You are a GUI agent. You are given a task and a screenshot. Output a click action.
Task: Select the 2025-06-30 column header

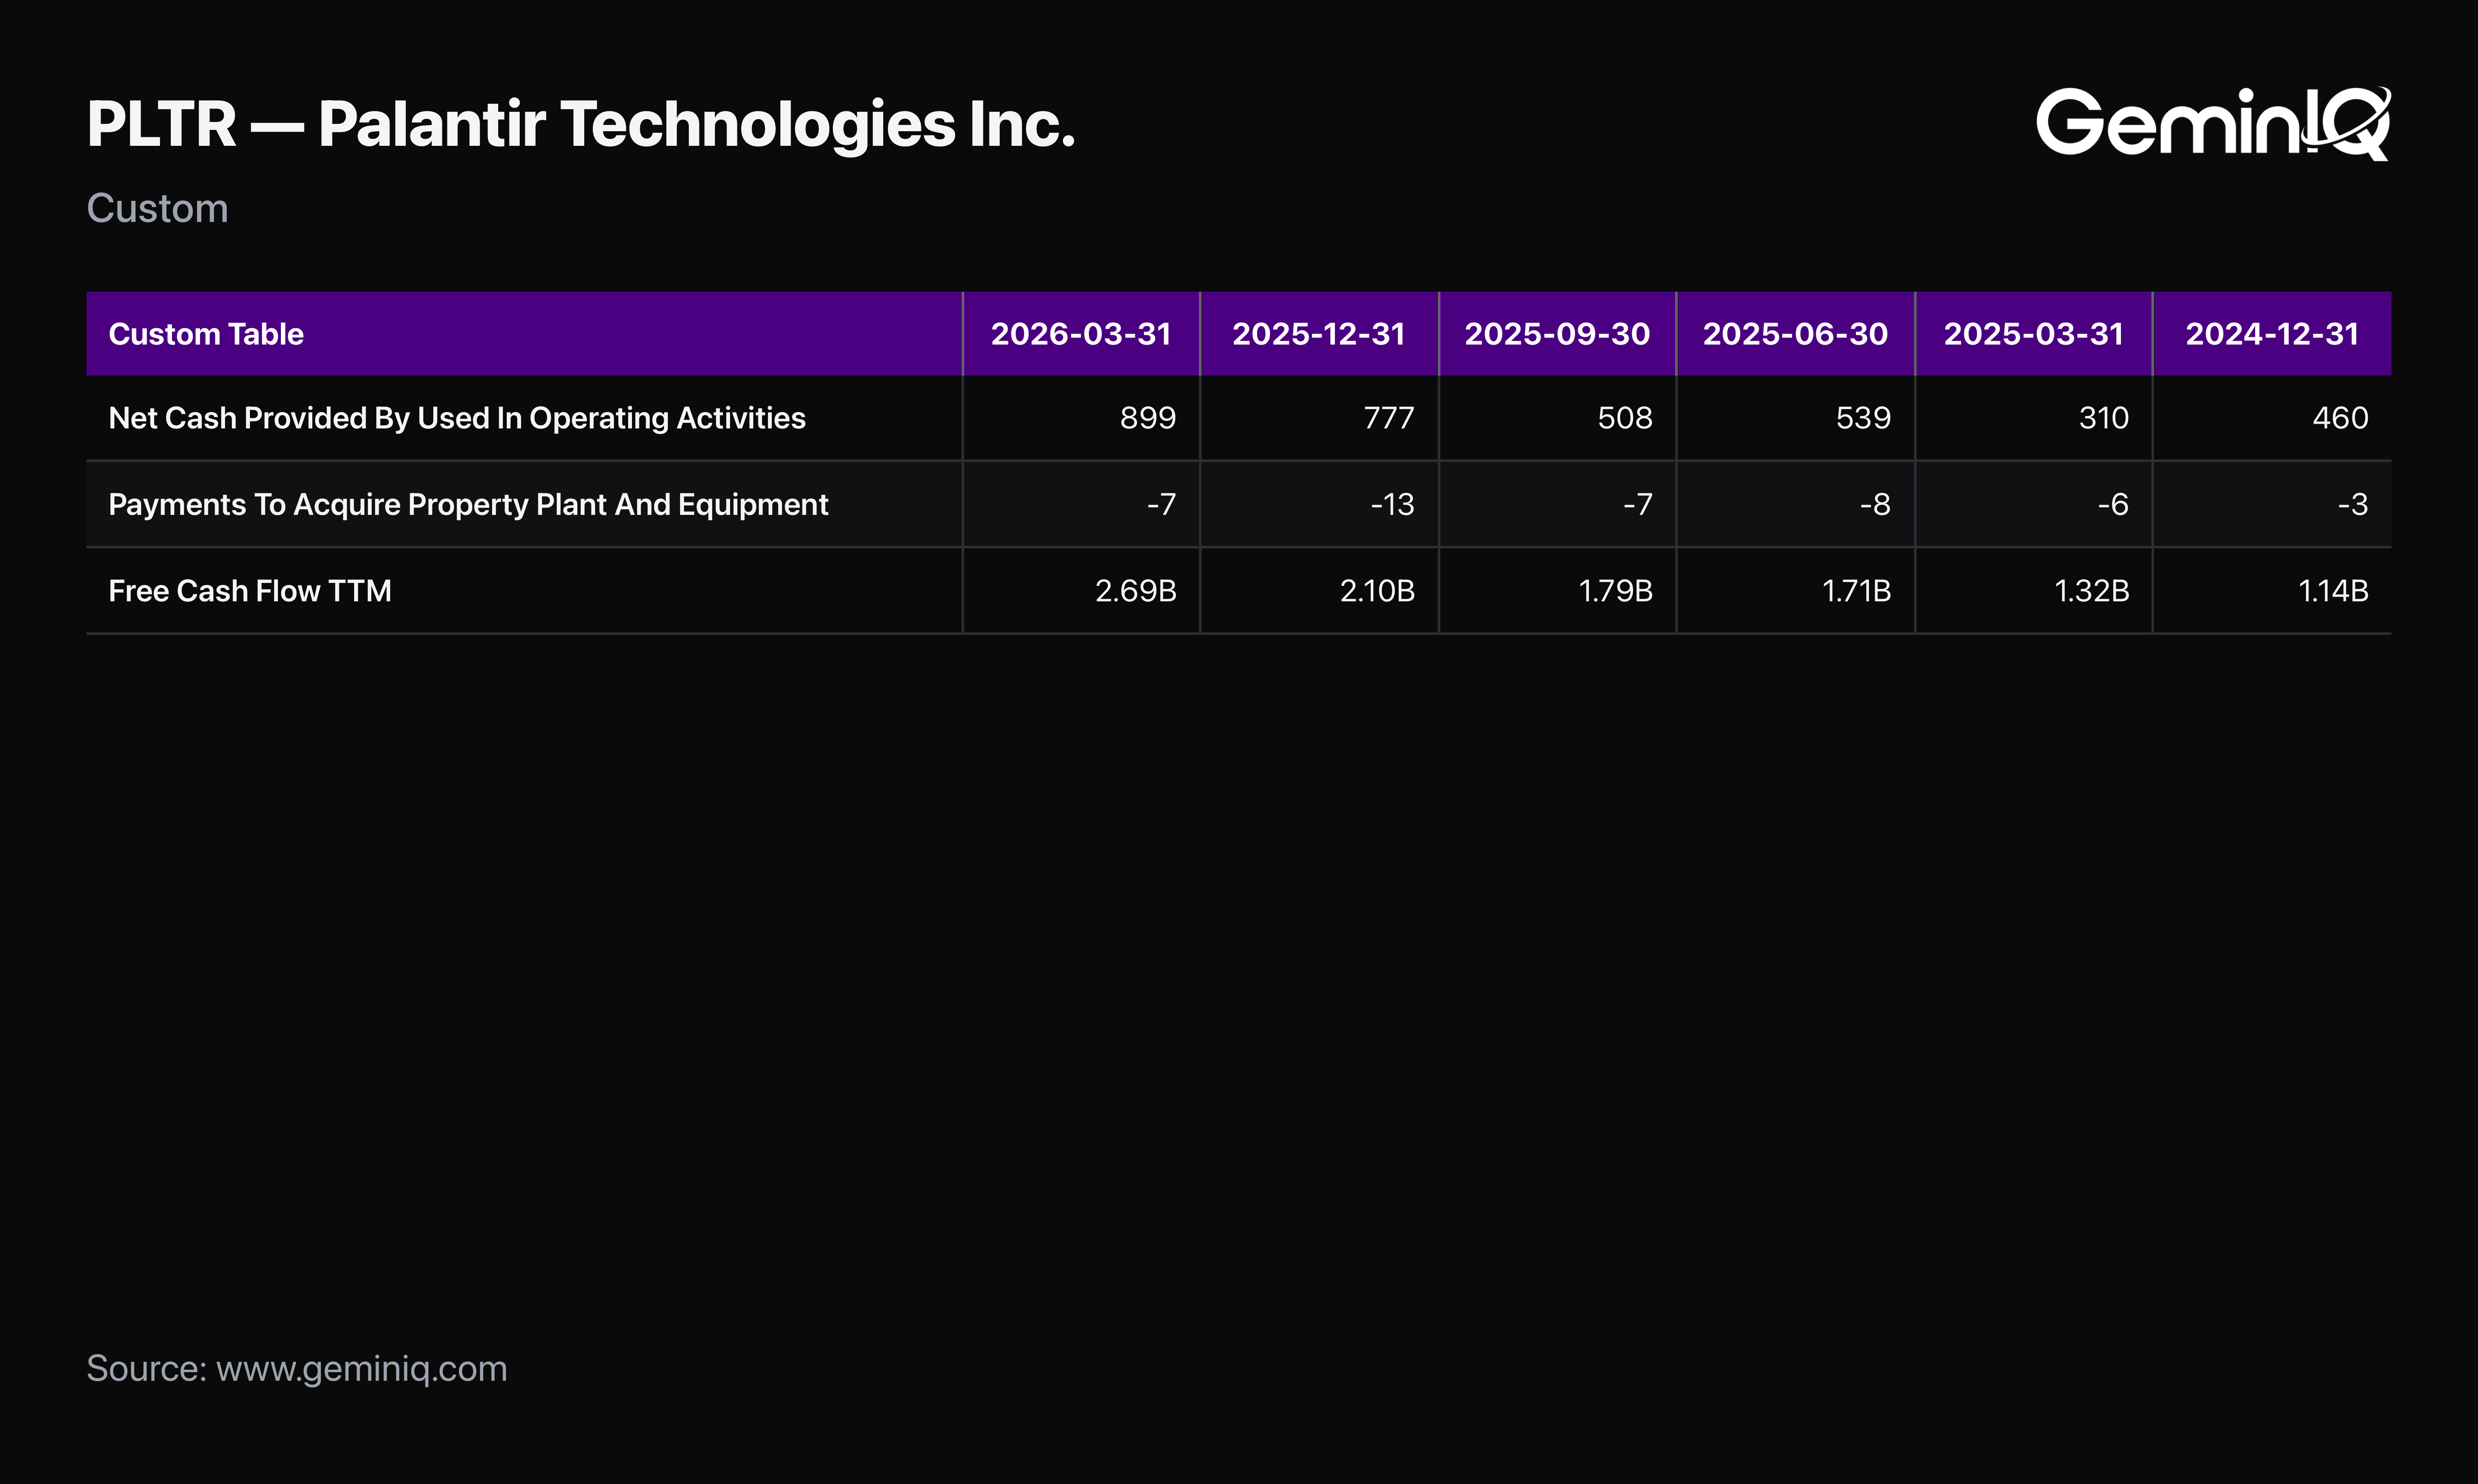pos(1795,334)
